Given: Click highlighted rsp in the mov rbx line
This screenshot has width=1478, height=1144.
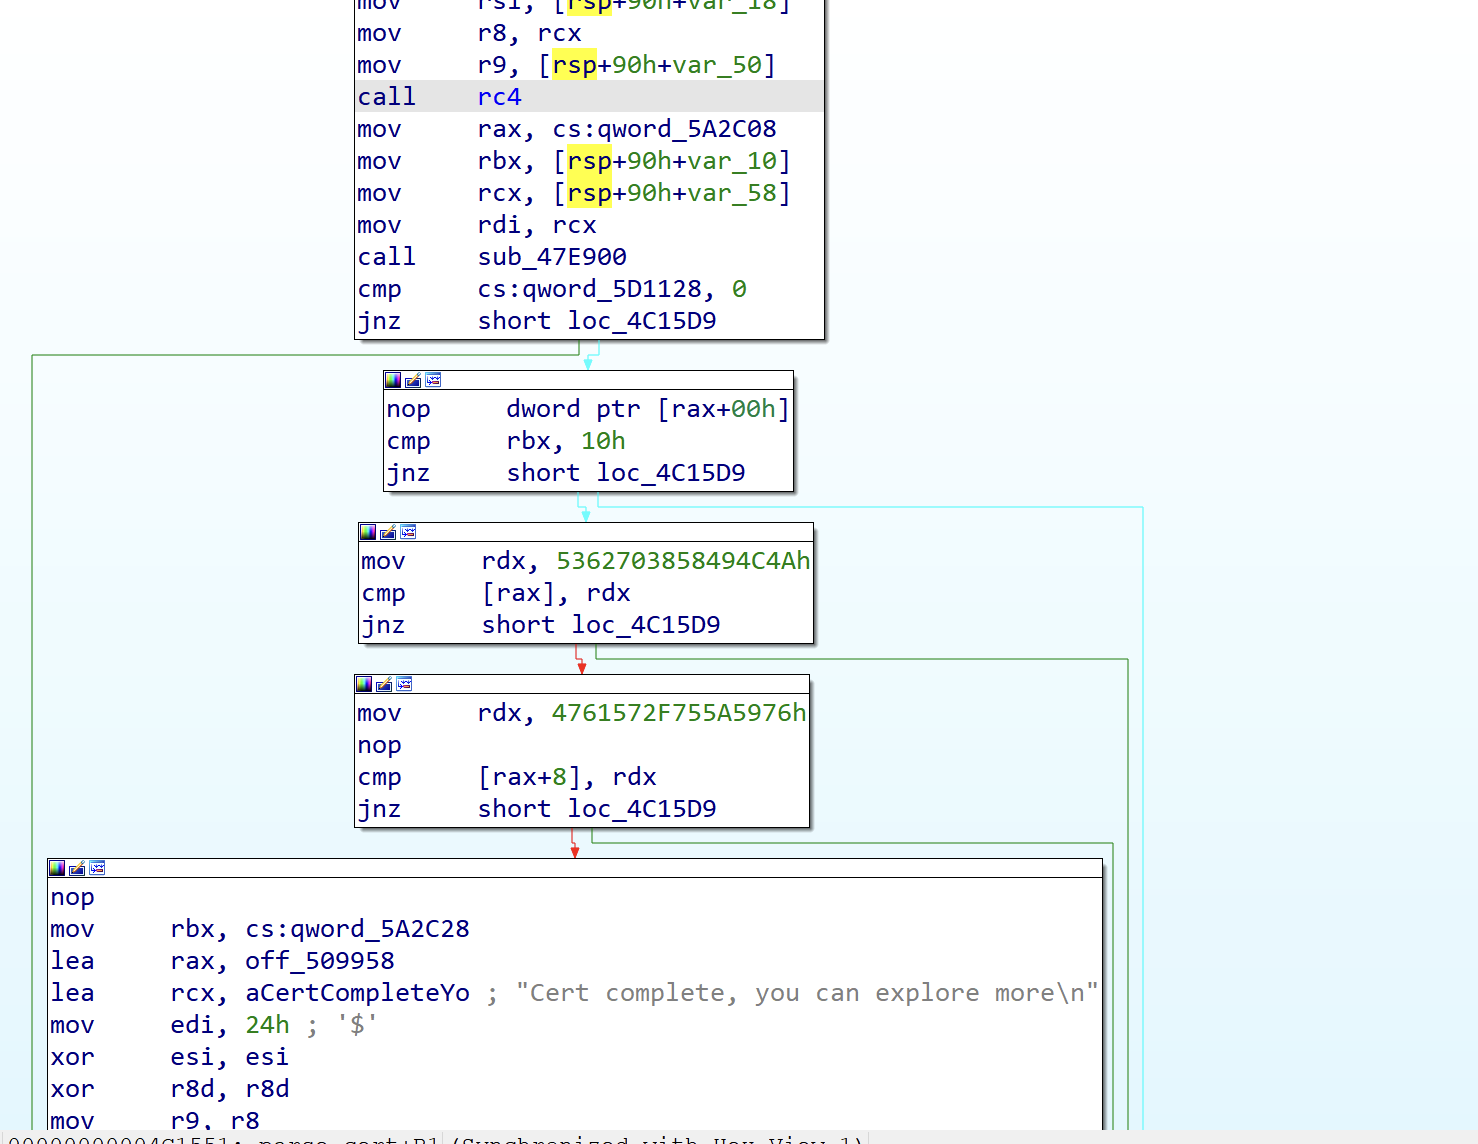Looking at the screenshot, I should (x=589, y=161).
